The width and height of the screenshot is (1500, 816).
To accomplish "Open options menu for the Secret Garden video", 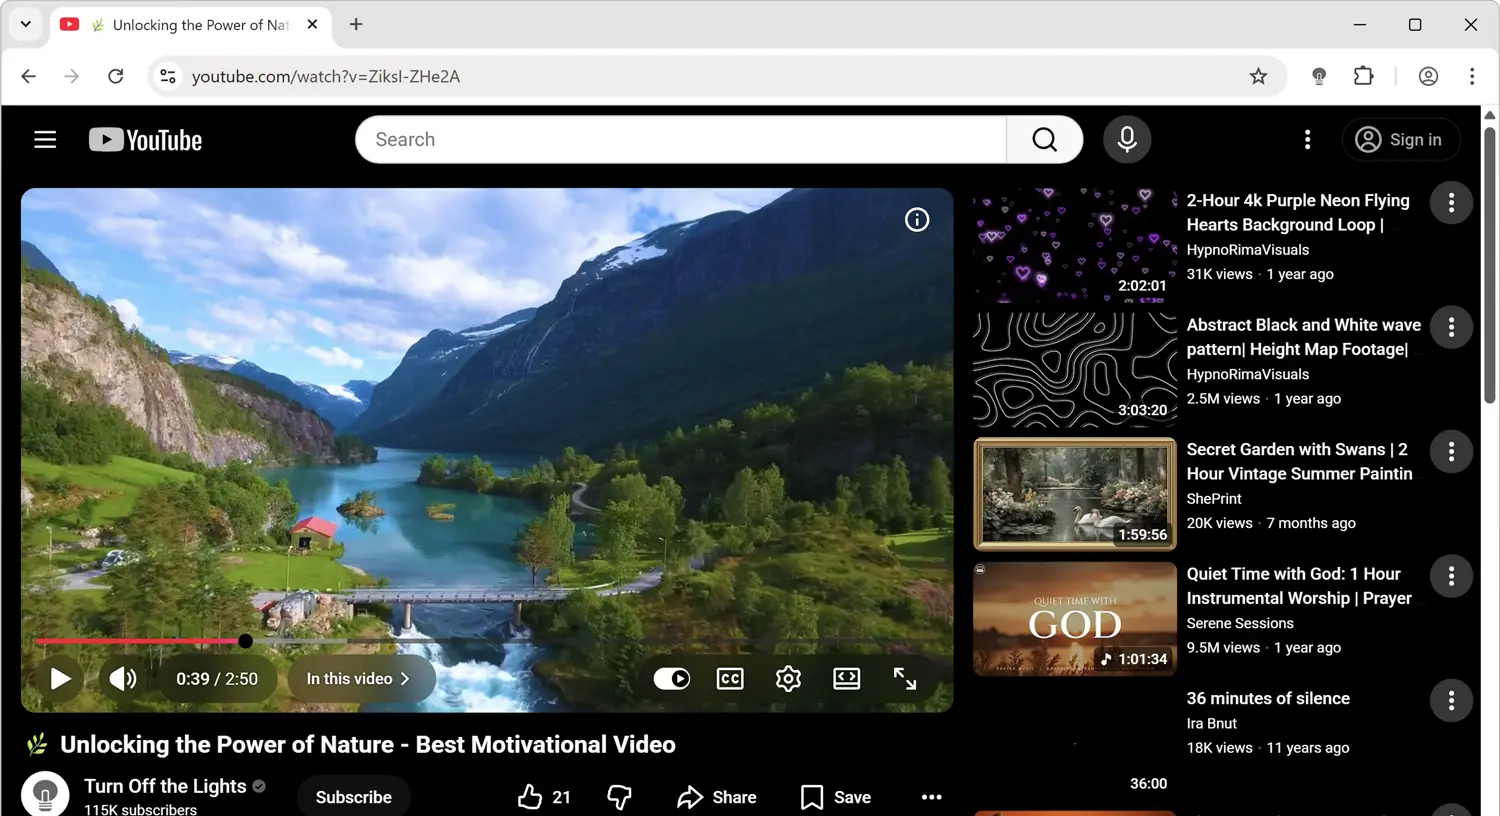I will pos(1451,451).
